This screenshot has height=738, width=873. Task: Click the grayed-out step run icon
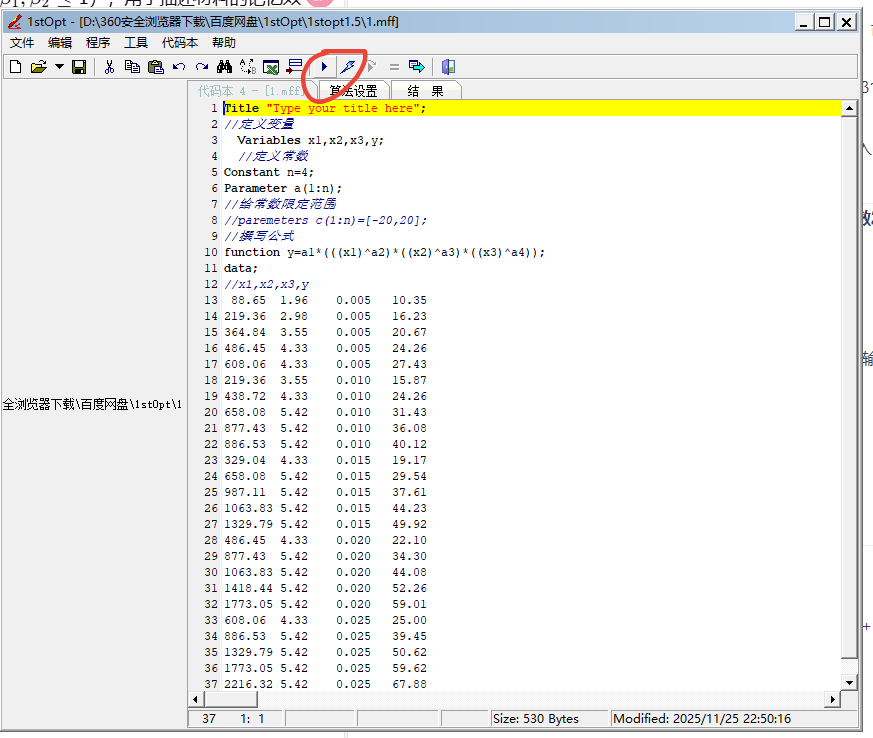(x=371, y=67)
